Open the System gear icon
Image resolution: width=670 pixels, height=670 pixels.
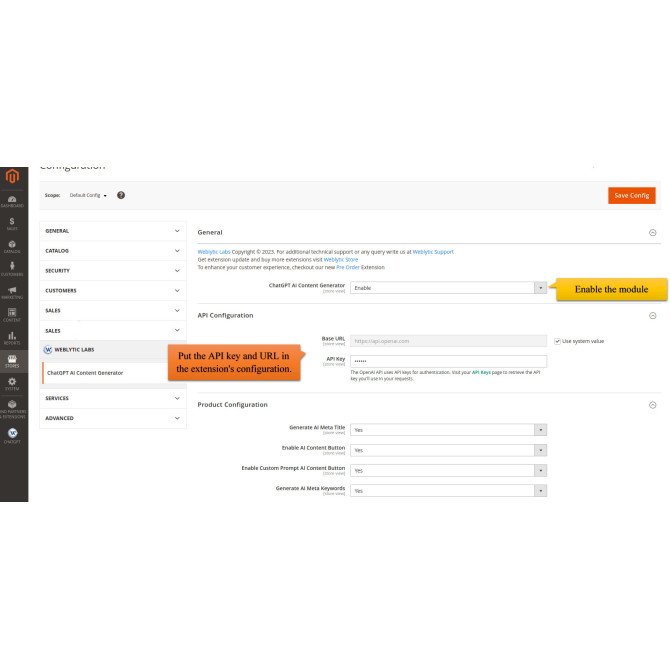[x=12, y=384]
